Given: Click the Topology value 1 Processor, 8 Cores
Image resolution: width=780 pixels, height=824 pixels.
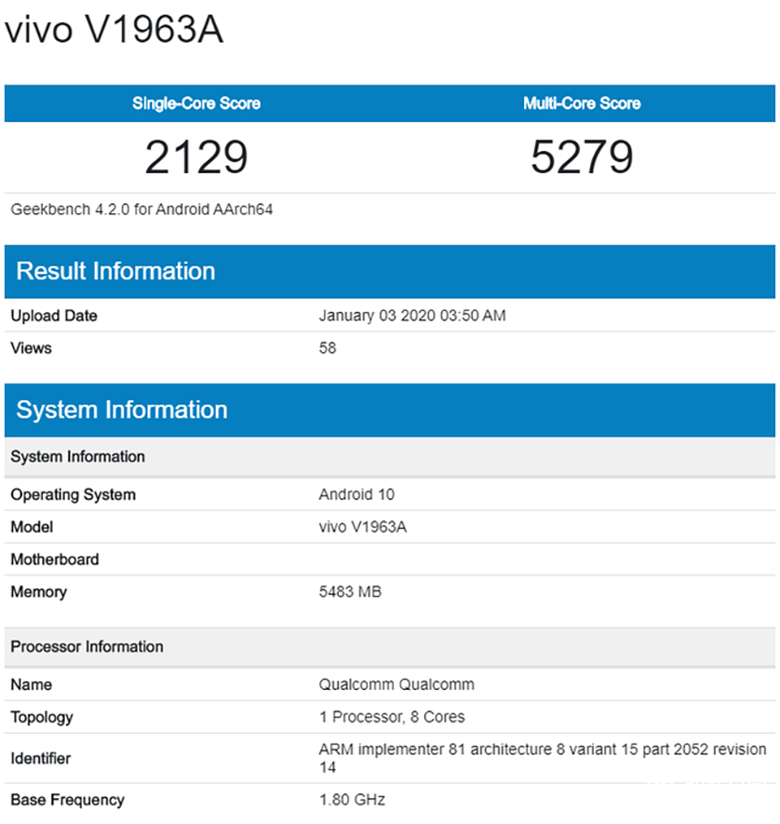Looking at the screenshot, I should (x=391, y=717).
